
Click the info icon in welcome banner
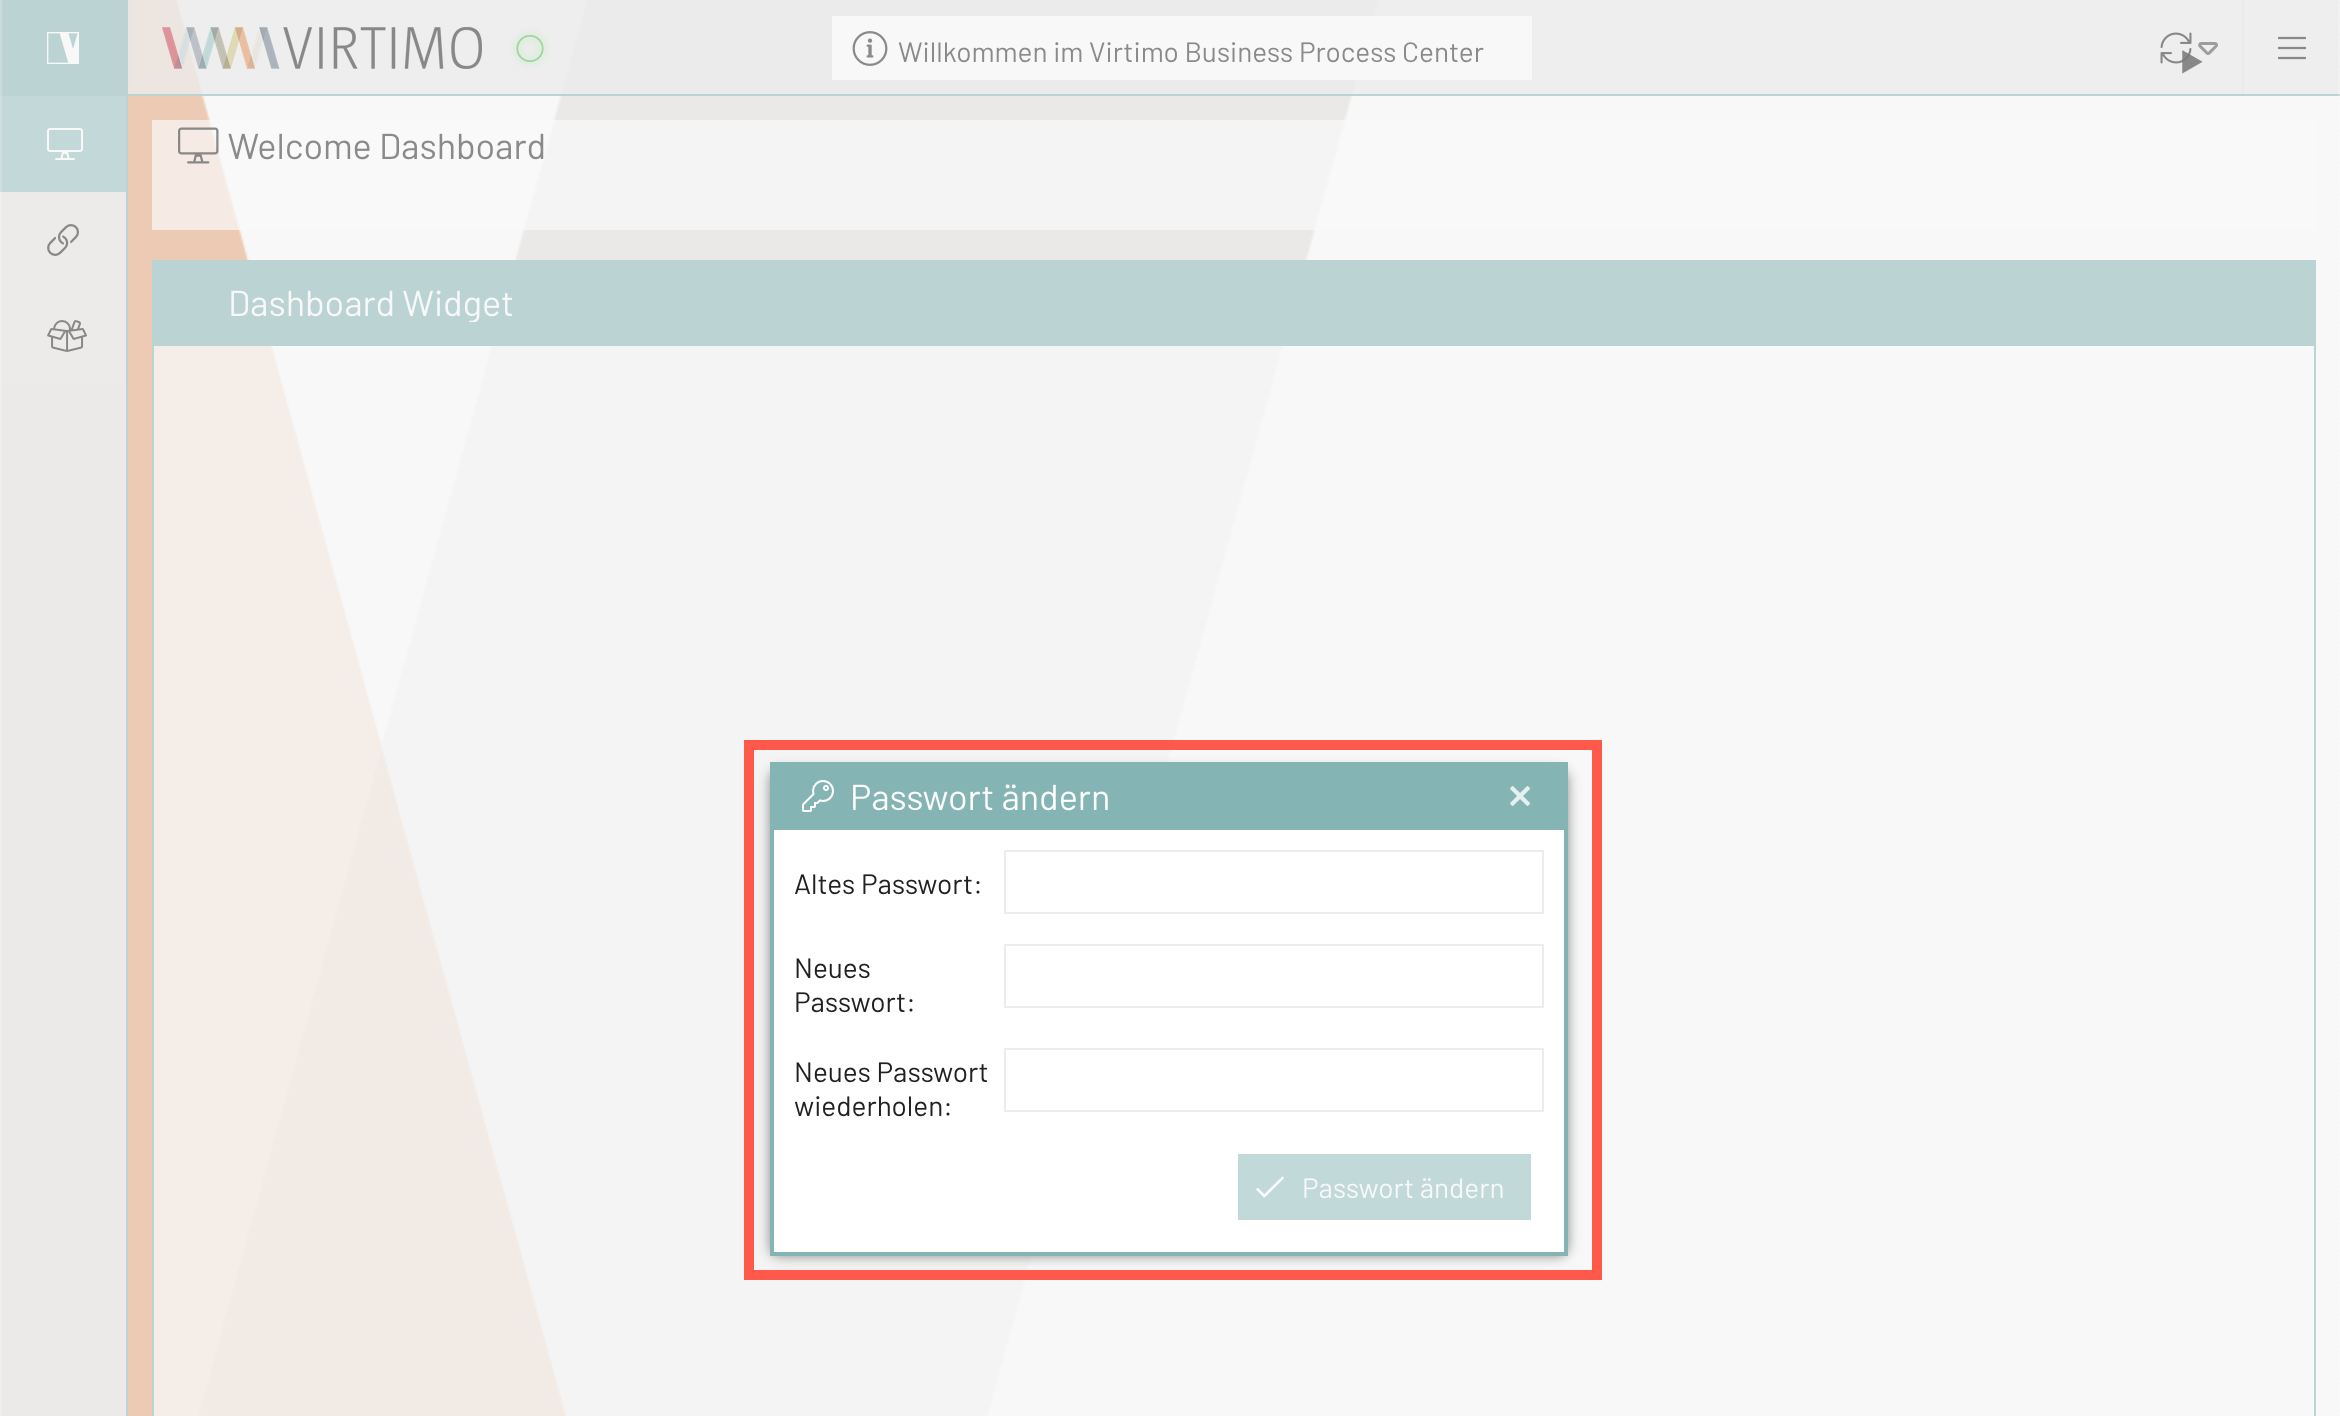(869, 49)
